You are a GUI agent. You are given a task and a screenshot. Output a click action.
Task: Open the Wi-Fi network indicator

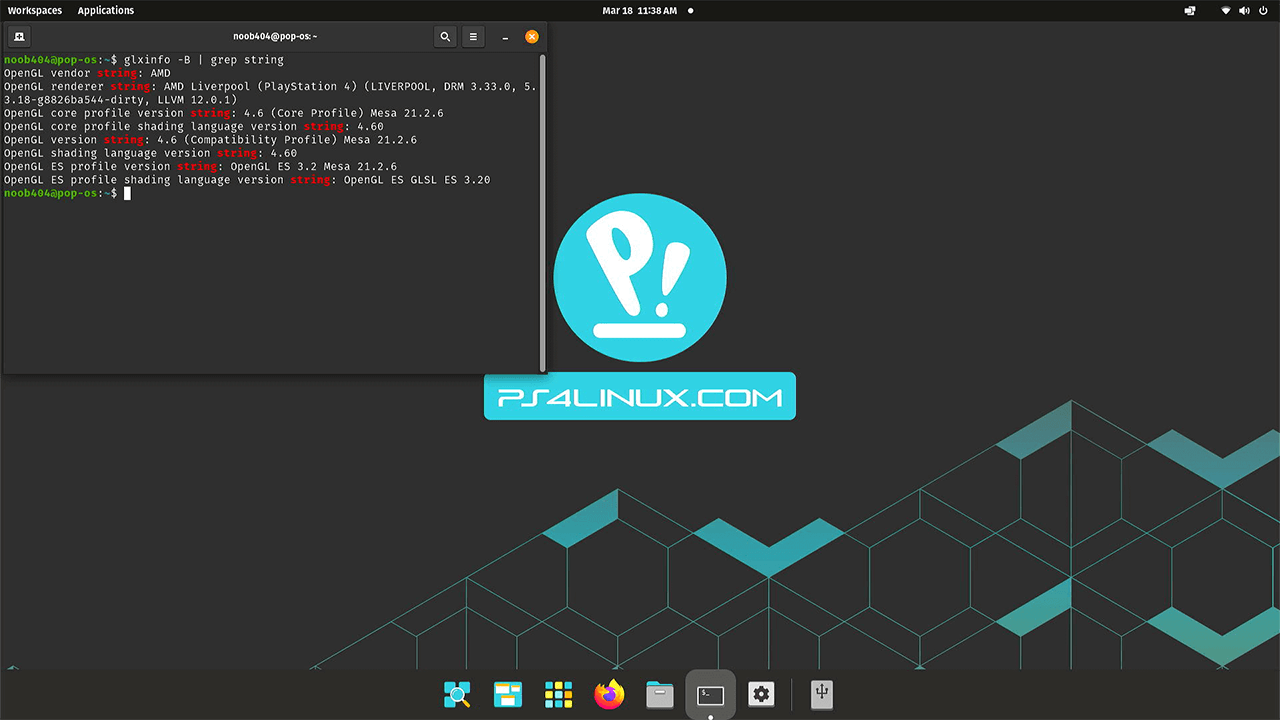(1226, 10)
